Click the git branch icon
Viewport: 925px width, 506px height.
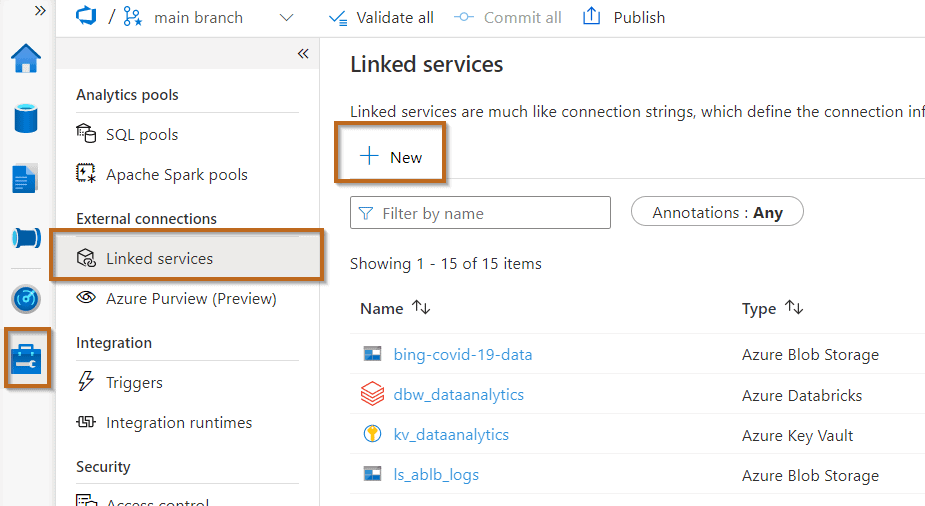click(133, 17)
